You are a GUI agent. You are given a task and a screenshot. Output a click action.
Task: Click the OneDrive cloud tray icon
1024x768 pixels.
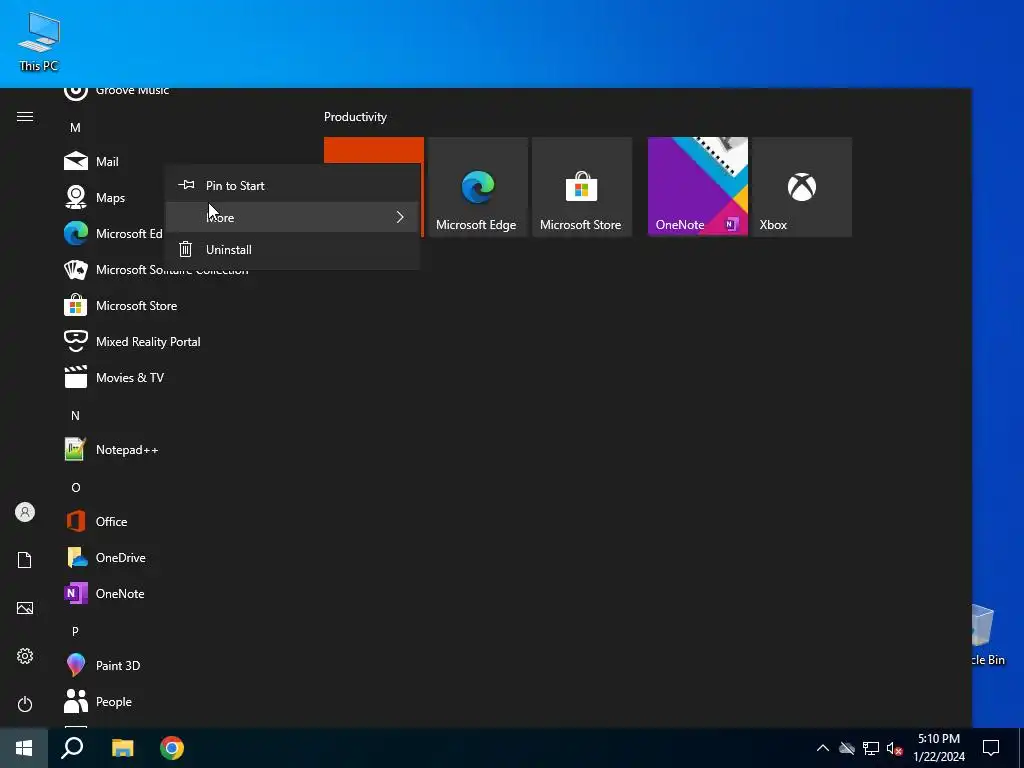847,748
